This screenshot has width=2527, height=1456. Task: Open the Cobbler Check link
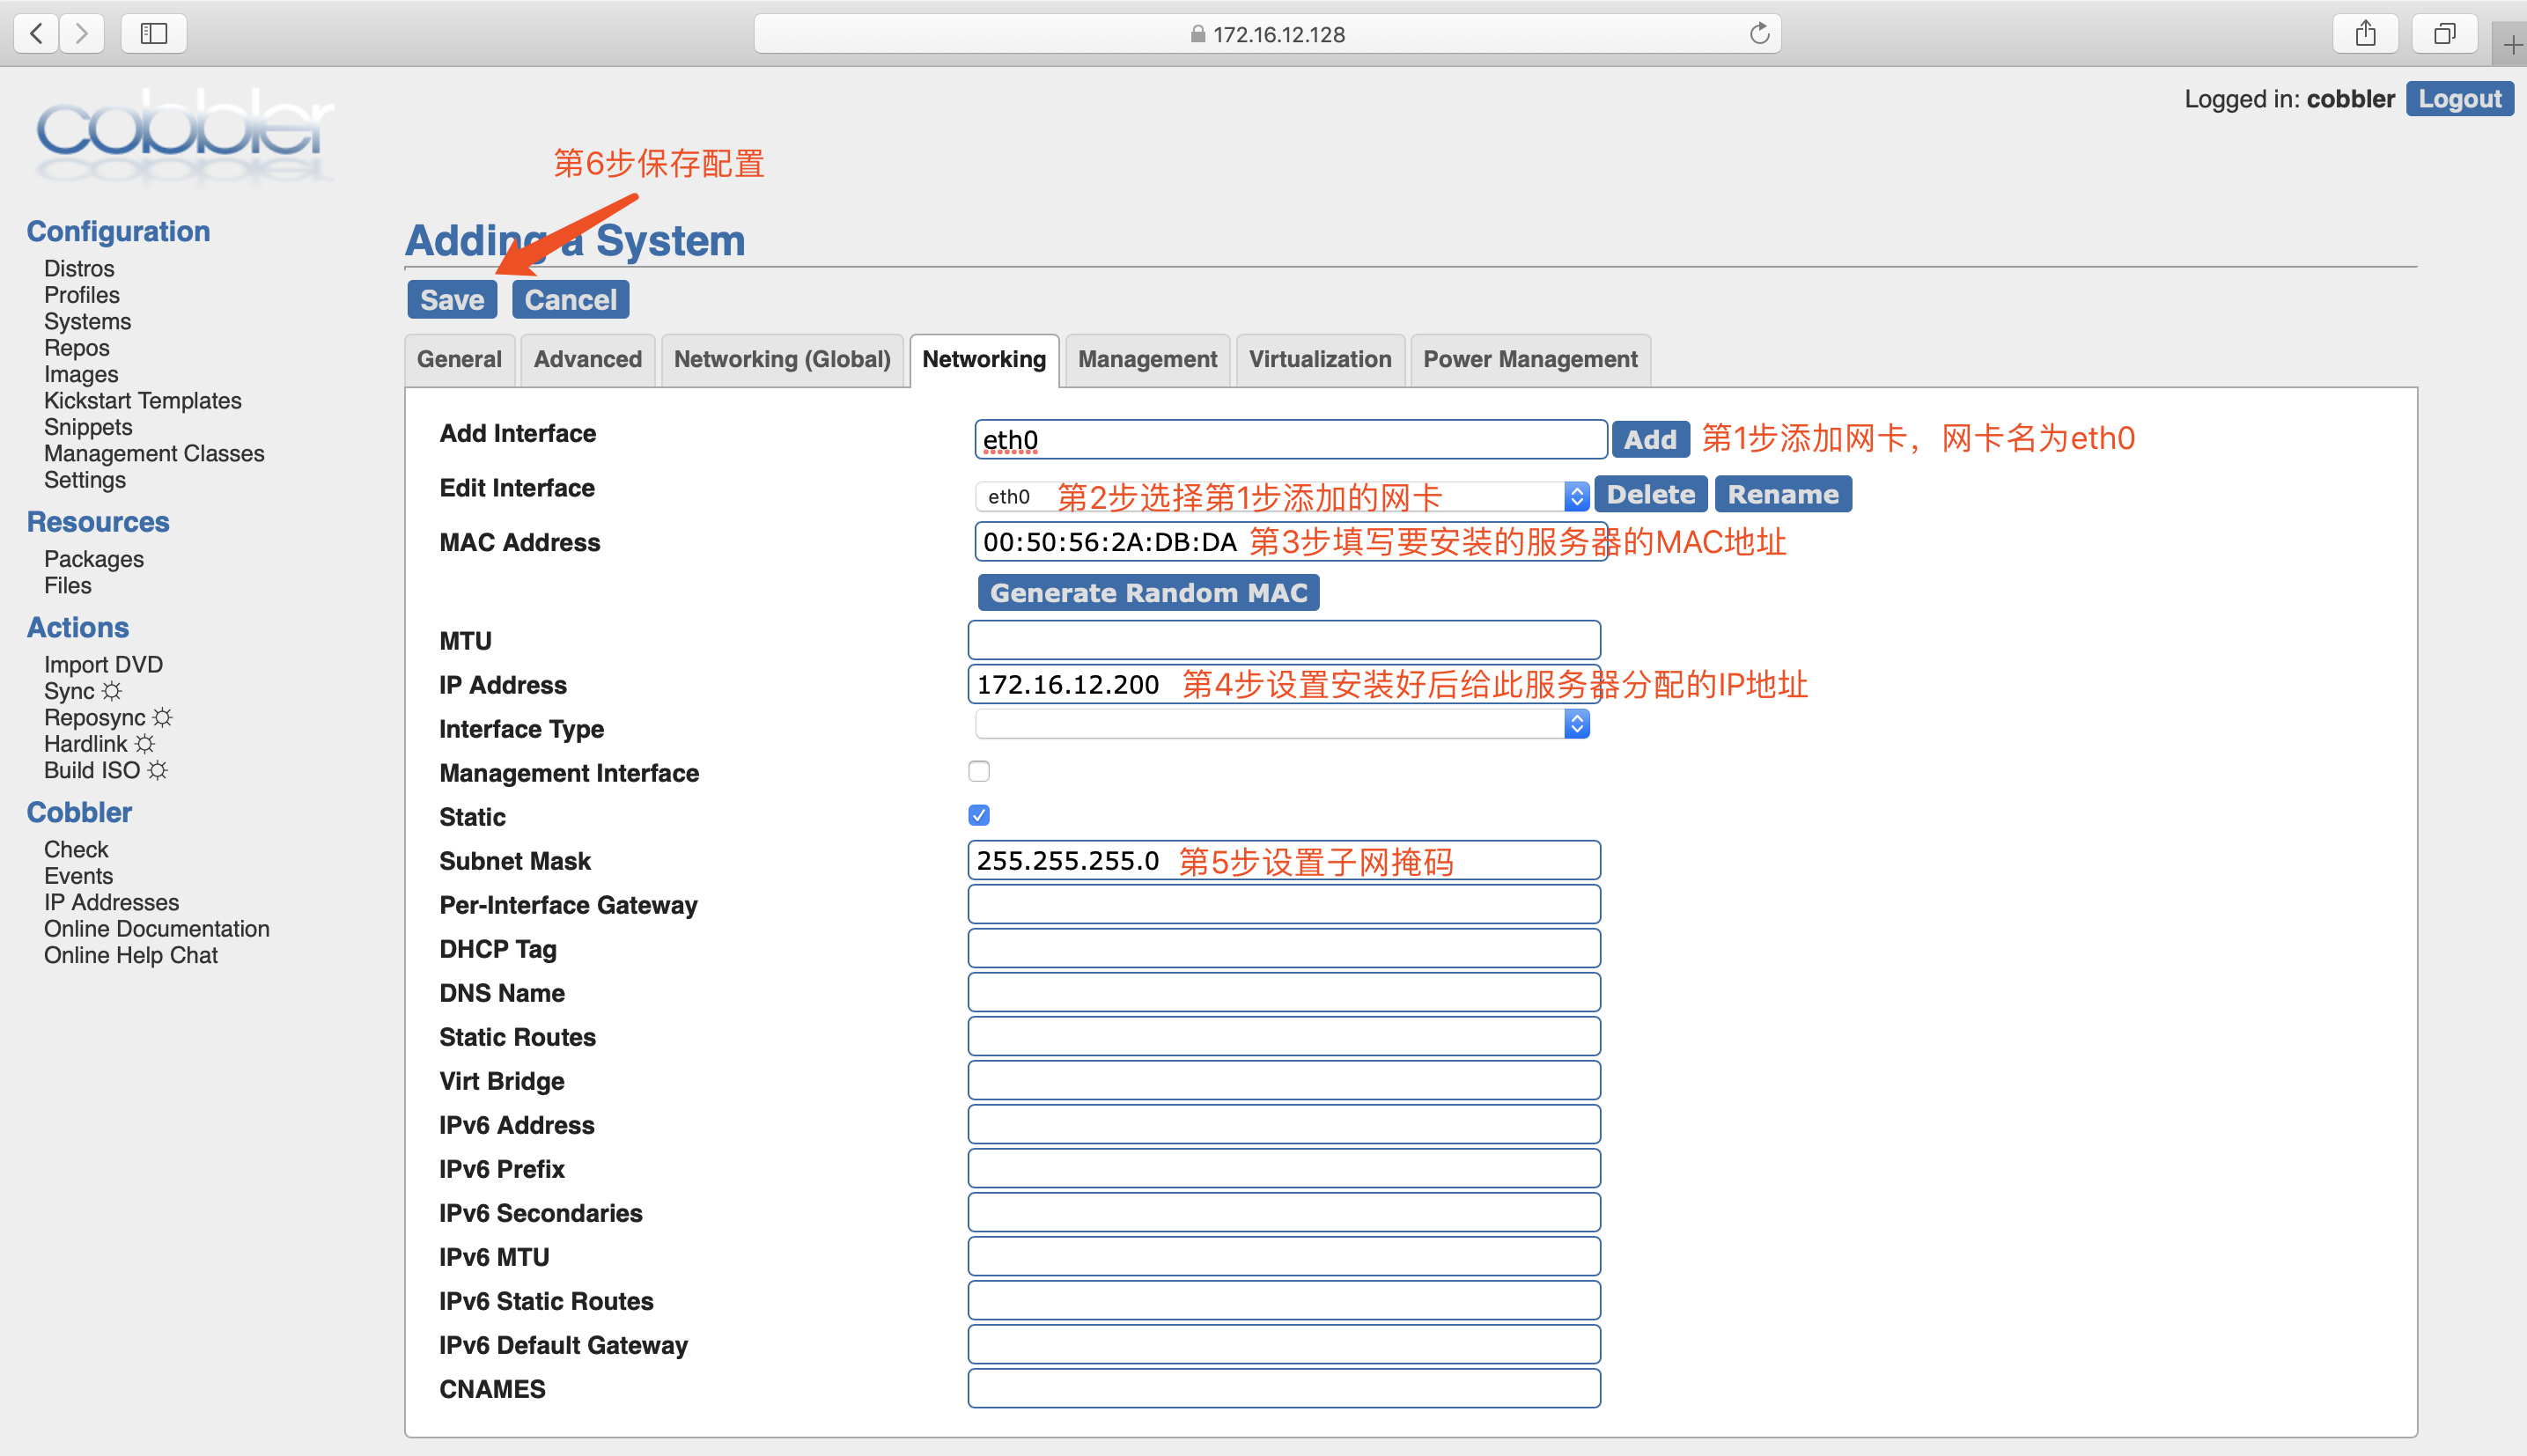click(x=76, y=849)
